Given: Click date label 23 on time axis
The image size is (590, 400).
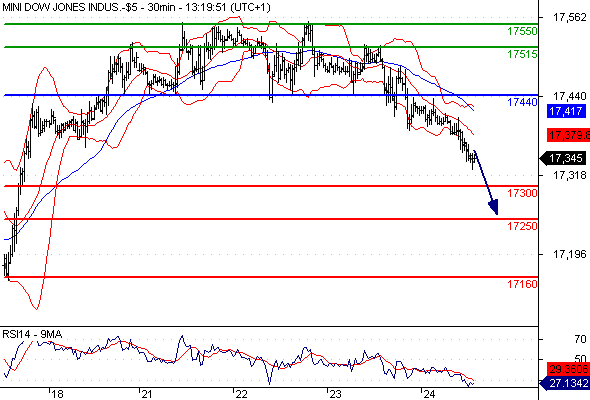Looking at the screenshot, I should point(335,394).
